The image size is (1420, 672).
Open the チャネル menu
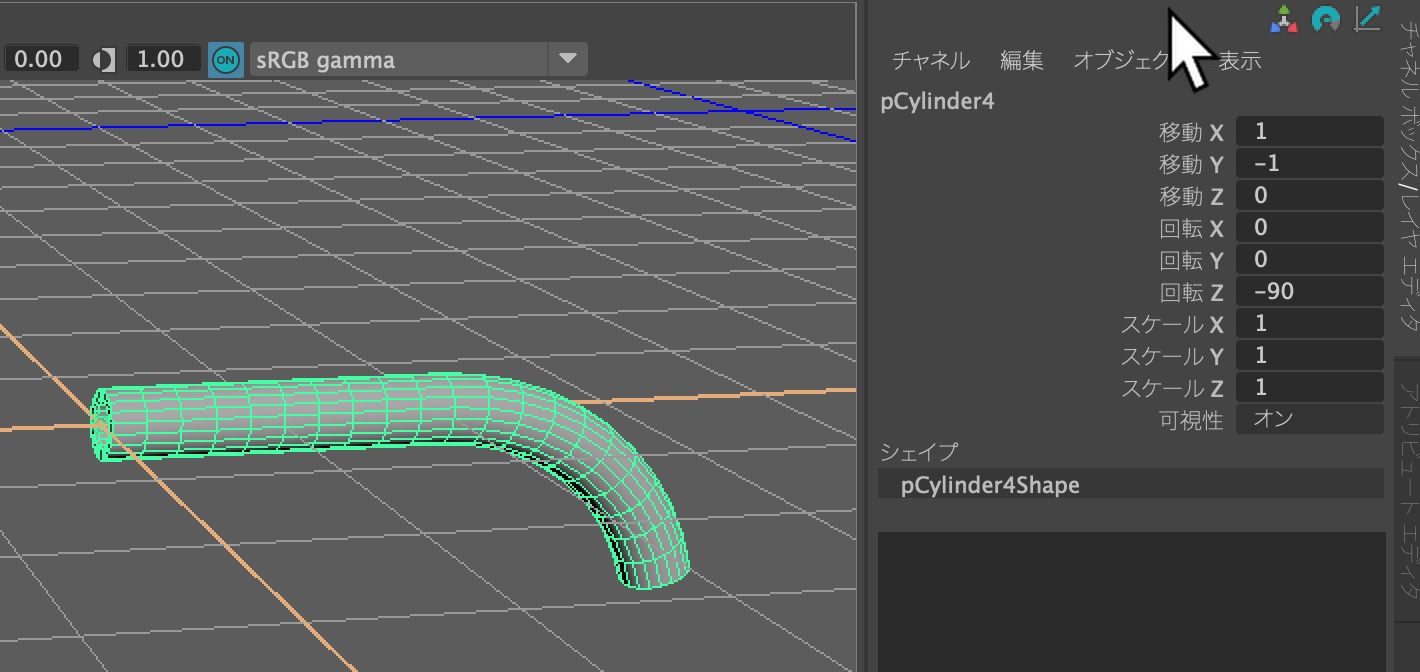click(930, 61)
